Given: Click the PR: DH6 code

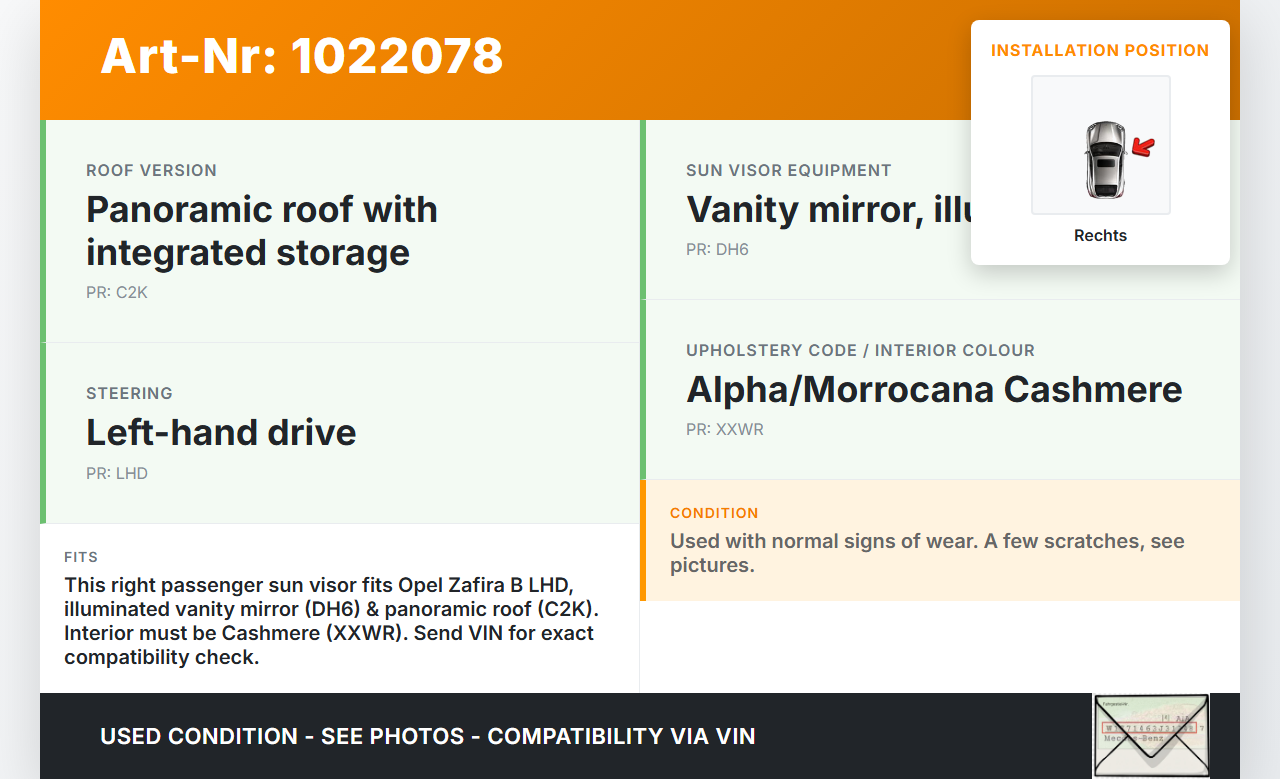Looking at the screenshot, I should click(717, 249).
